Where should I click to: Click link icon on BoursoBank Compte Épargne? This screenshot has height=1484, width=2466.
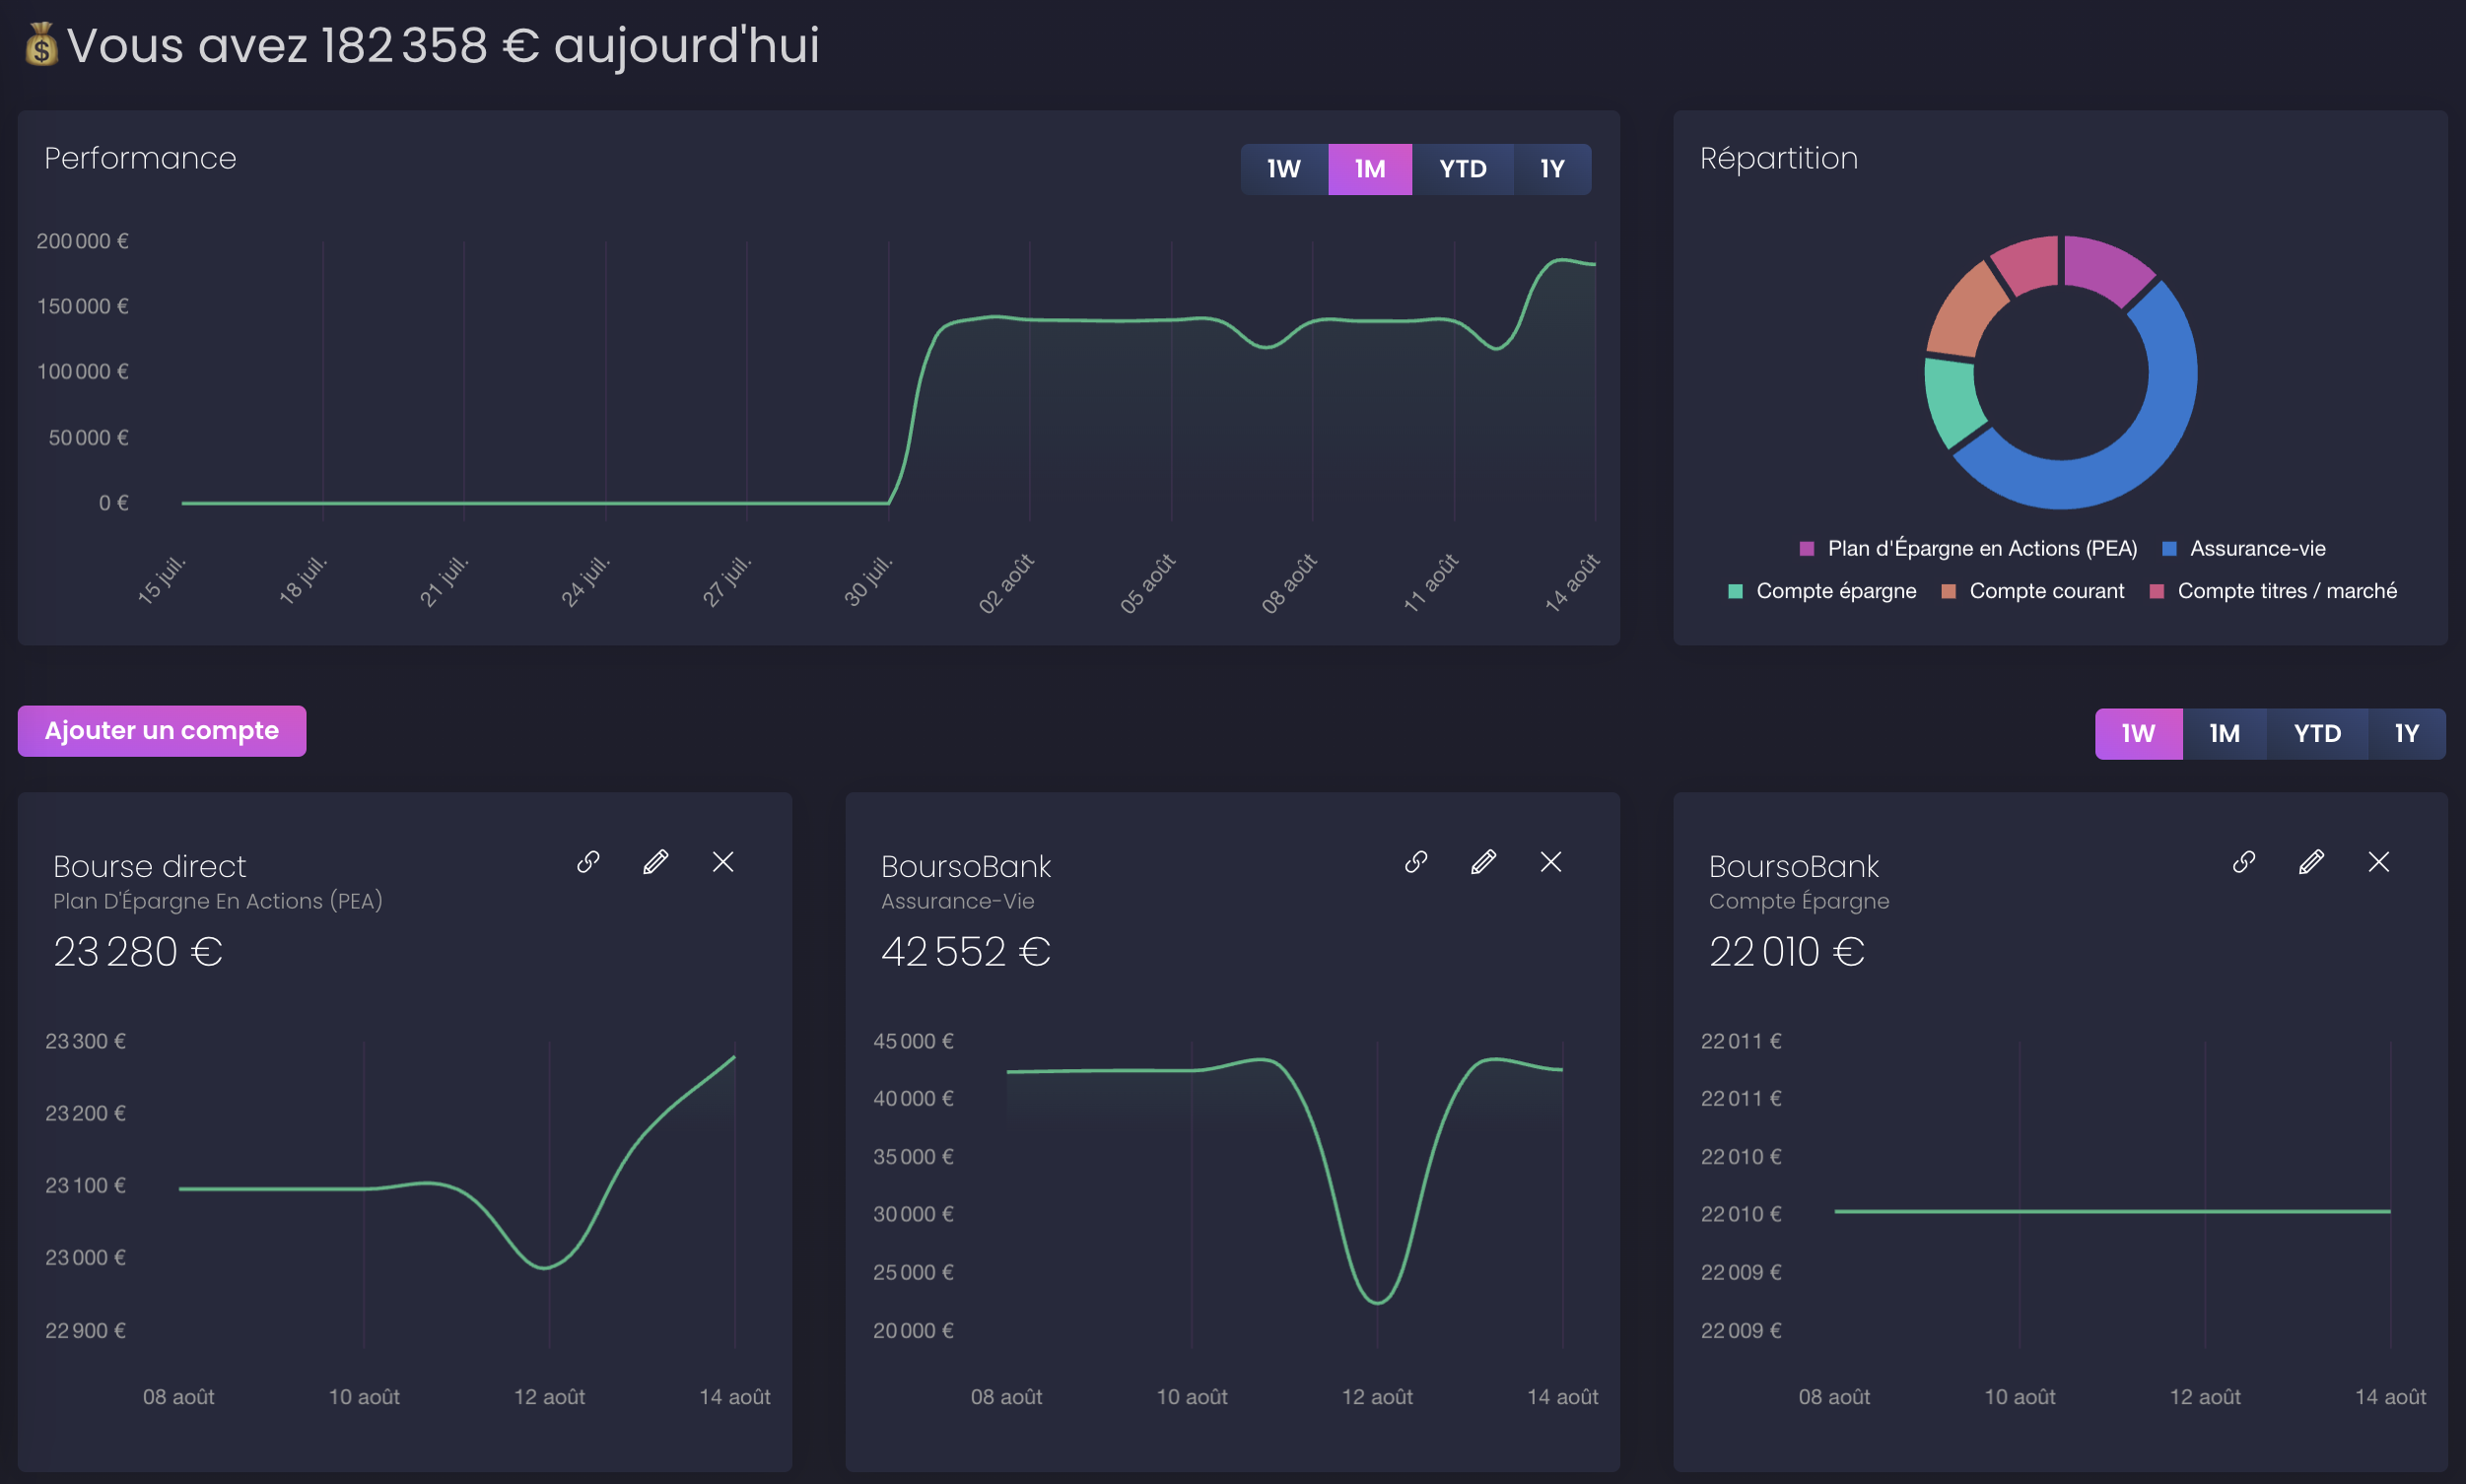point(2244,862)
